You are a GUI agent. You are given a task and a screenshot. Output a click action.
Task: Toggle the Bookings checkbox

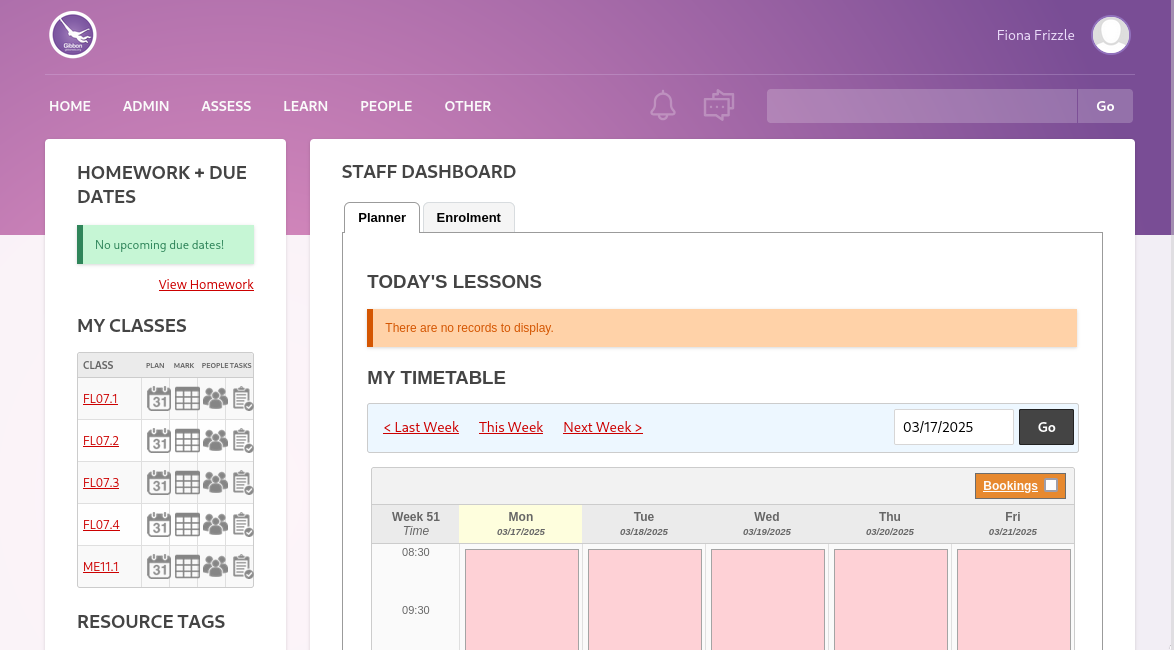(x=1051, y=484)
